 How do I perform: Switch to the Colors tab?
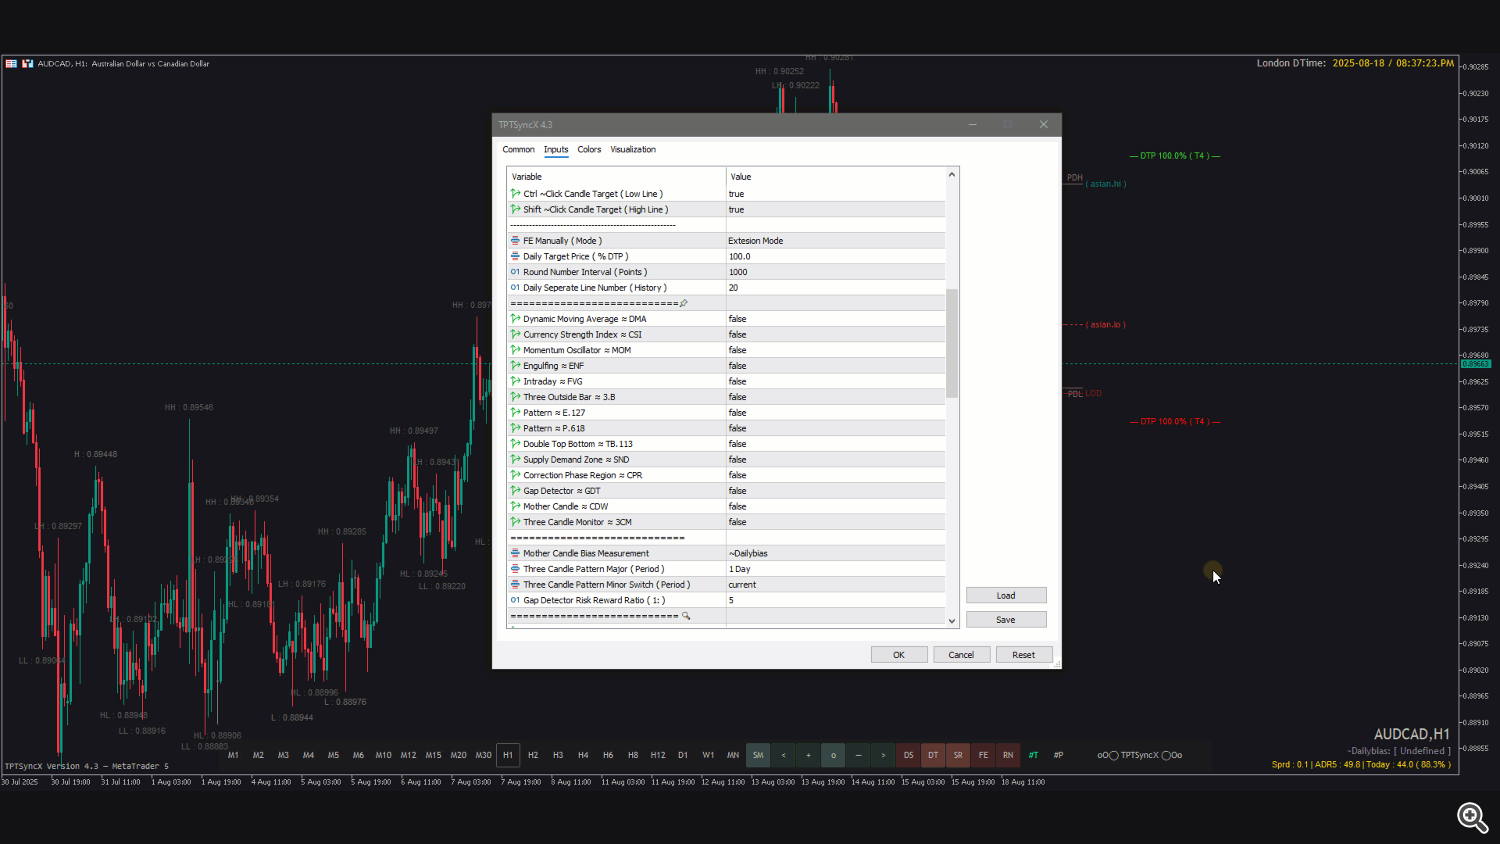[589, 149]
